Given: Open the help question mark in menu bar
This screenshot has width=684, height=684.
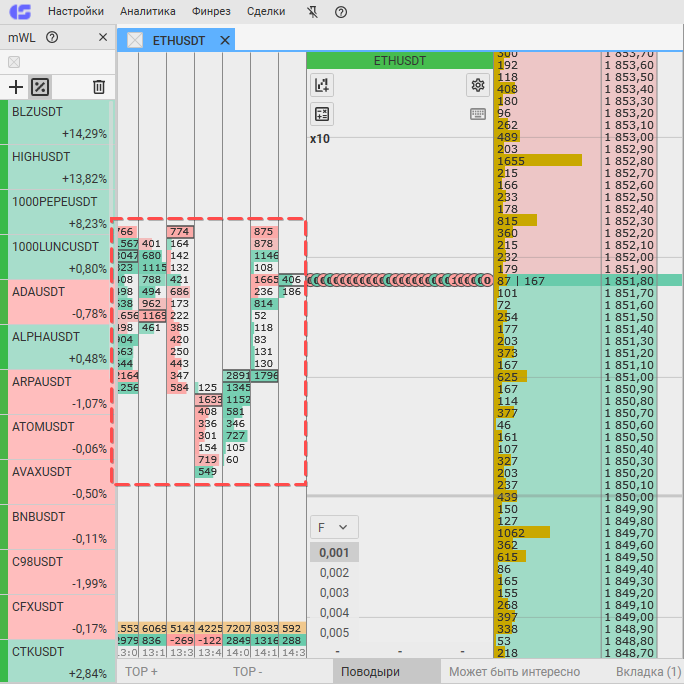Looking at the screenshot, I should (x=341, y=12).
